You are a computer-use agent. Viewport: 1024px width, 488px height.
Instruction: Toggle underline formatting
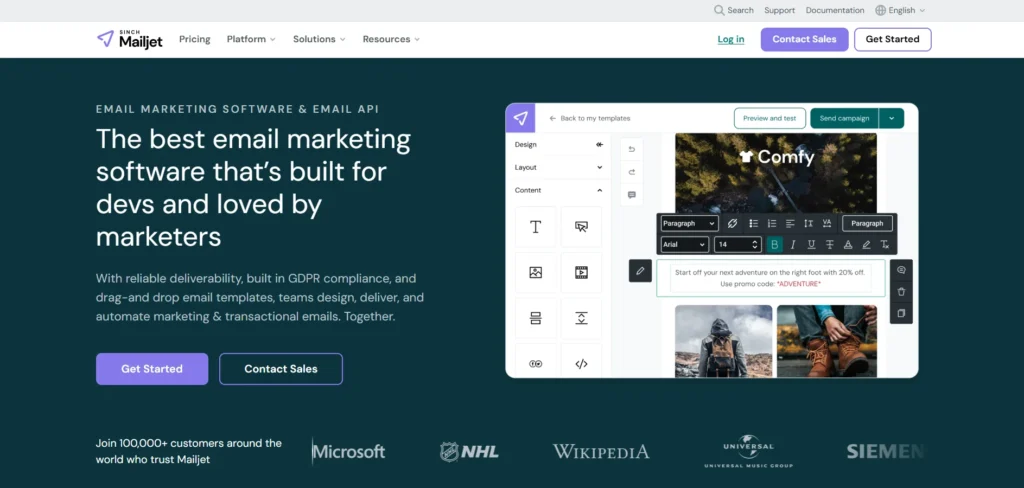(x=811, y=244)
